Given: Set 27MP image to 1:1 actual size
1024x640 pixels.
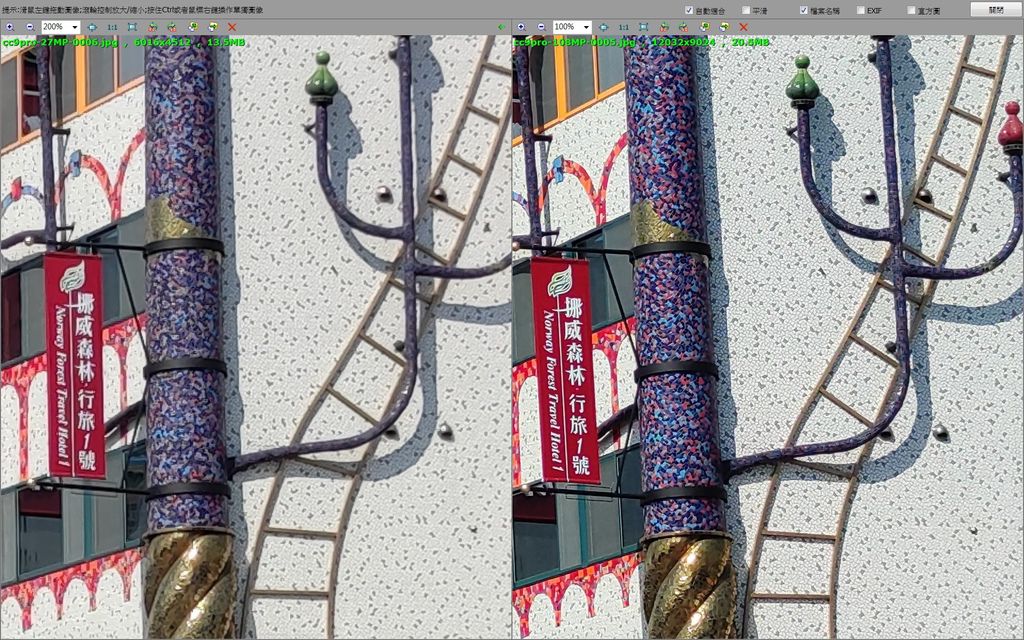Looking at the screenshot, I should tap(112, 27).
